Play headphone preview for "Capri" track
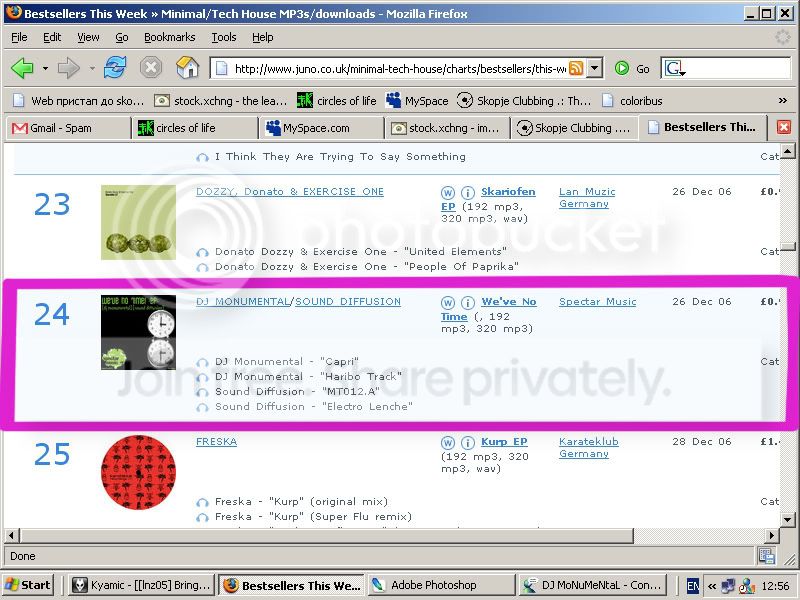 pos(203,362)
